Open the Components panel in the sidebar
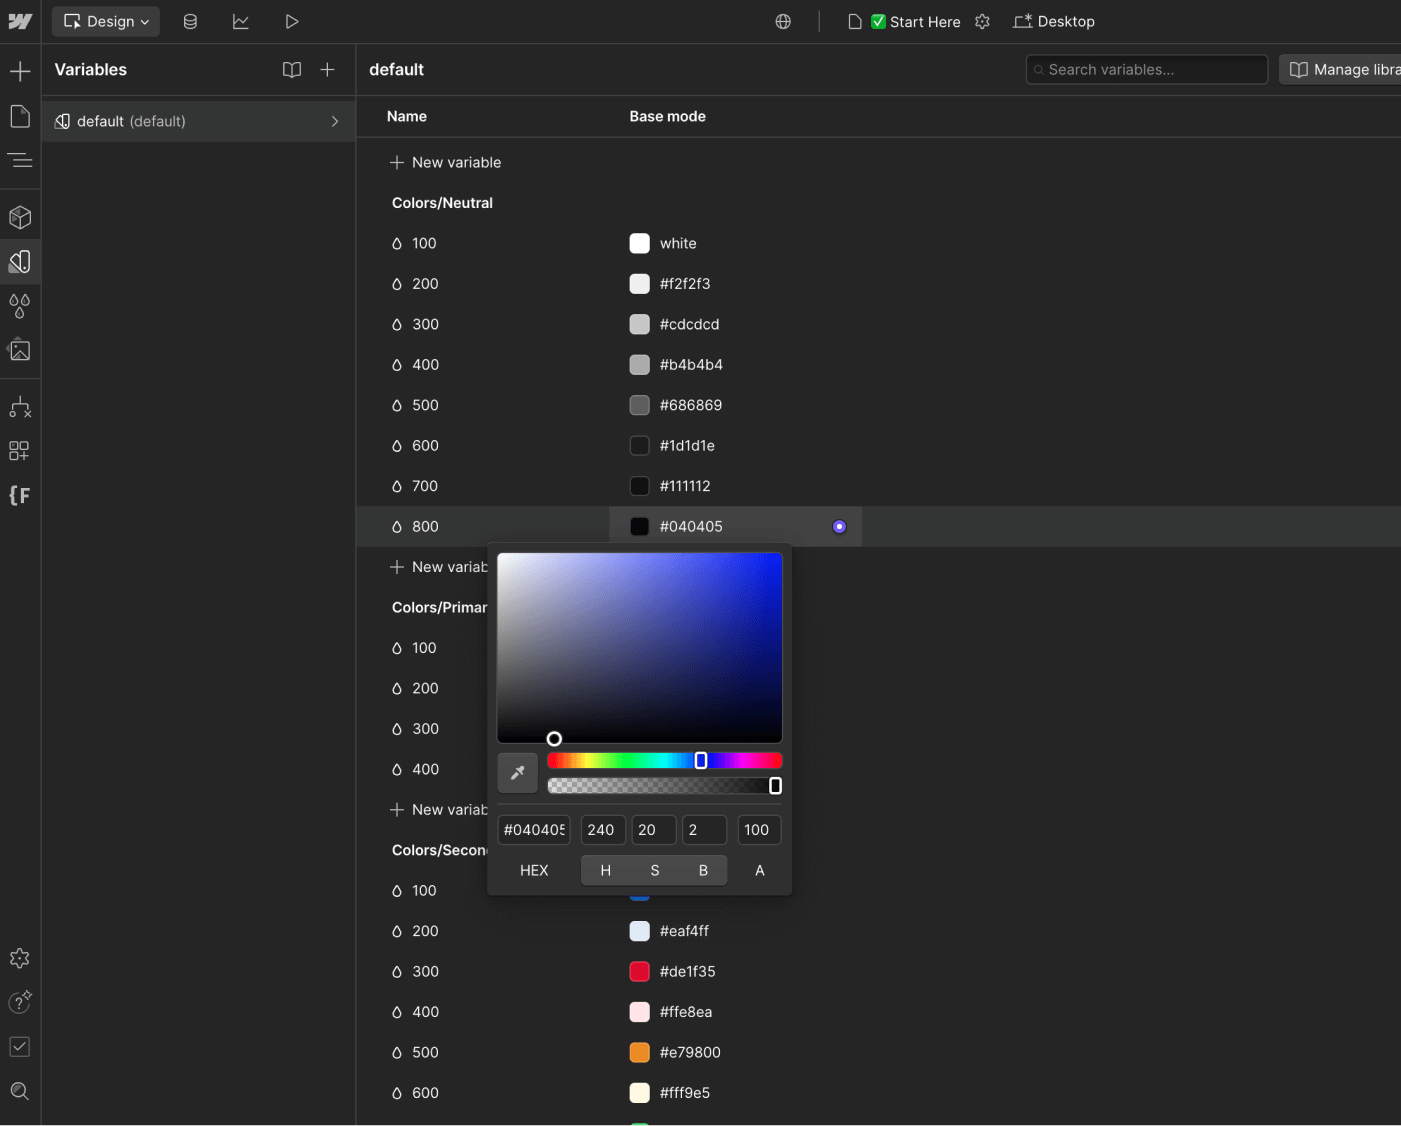 coord(20,217)
